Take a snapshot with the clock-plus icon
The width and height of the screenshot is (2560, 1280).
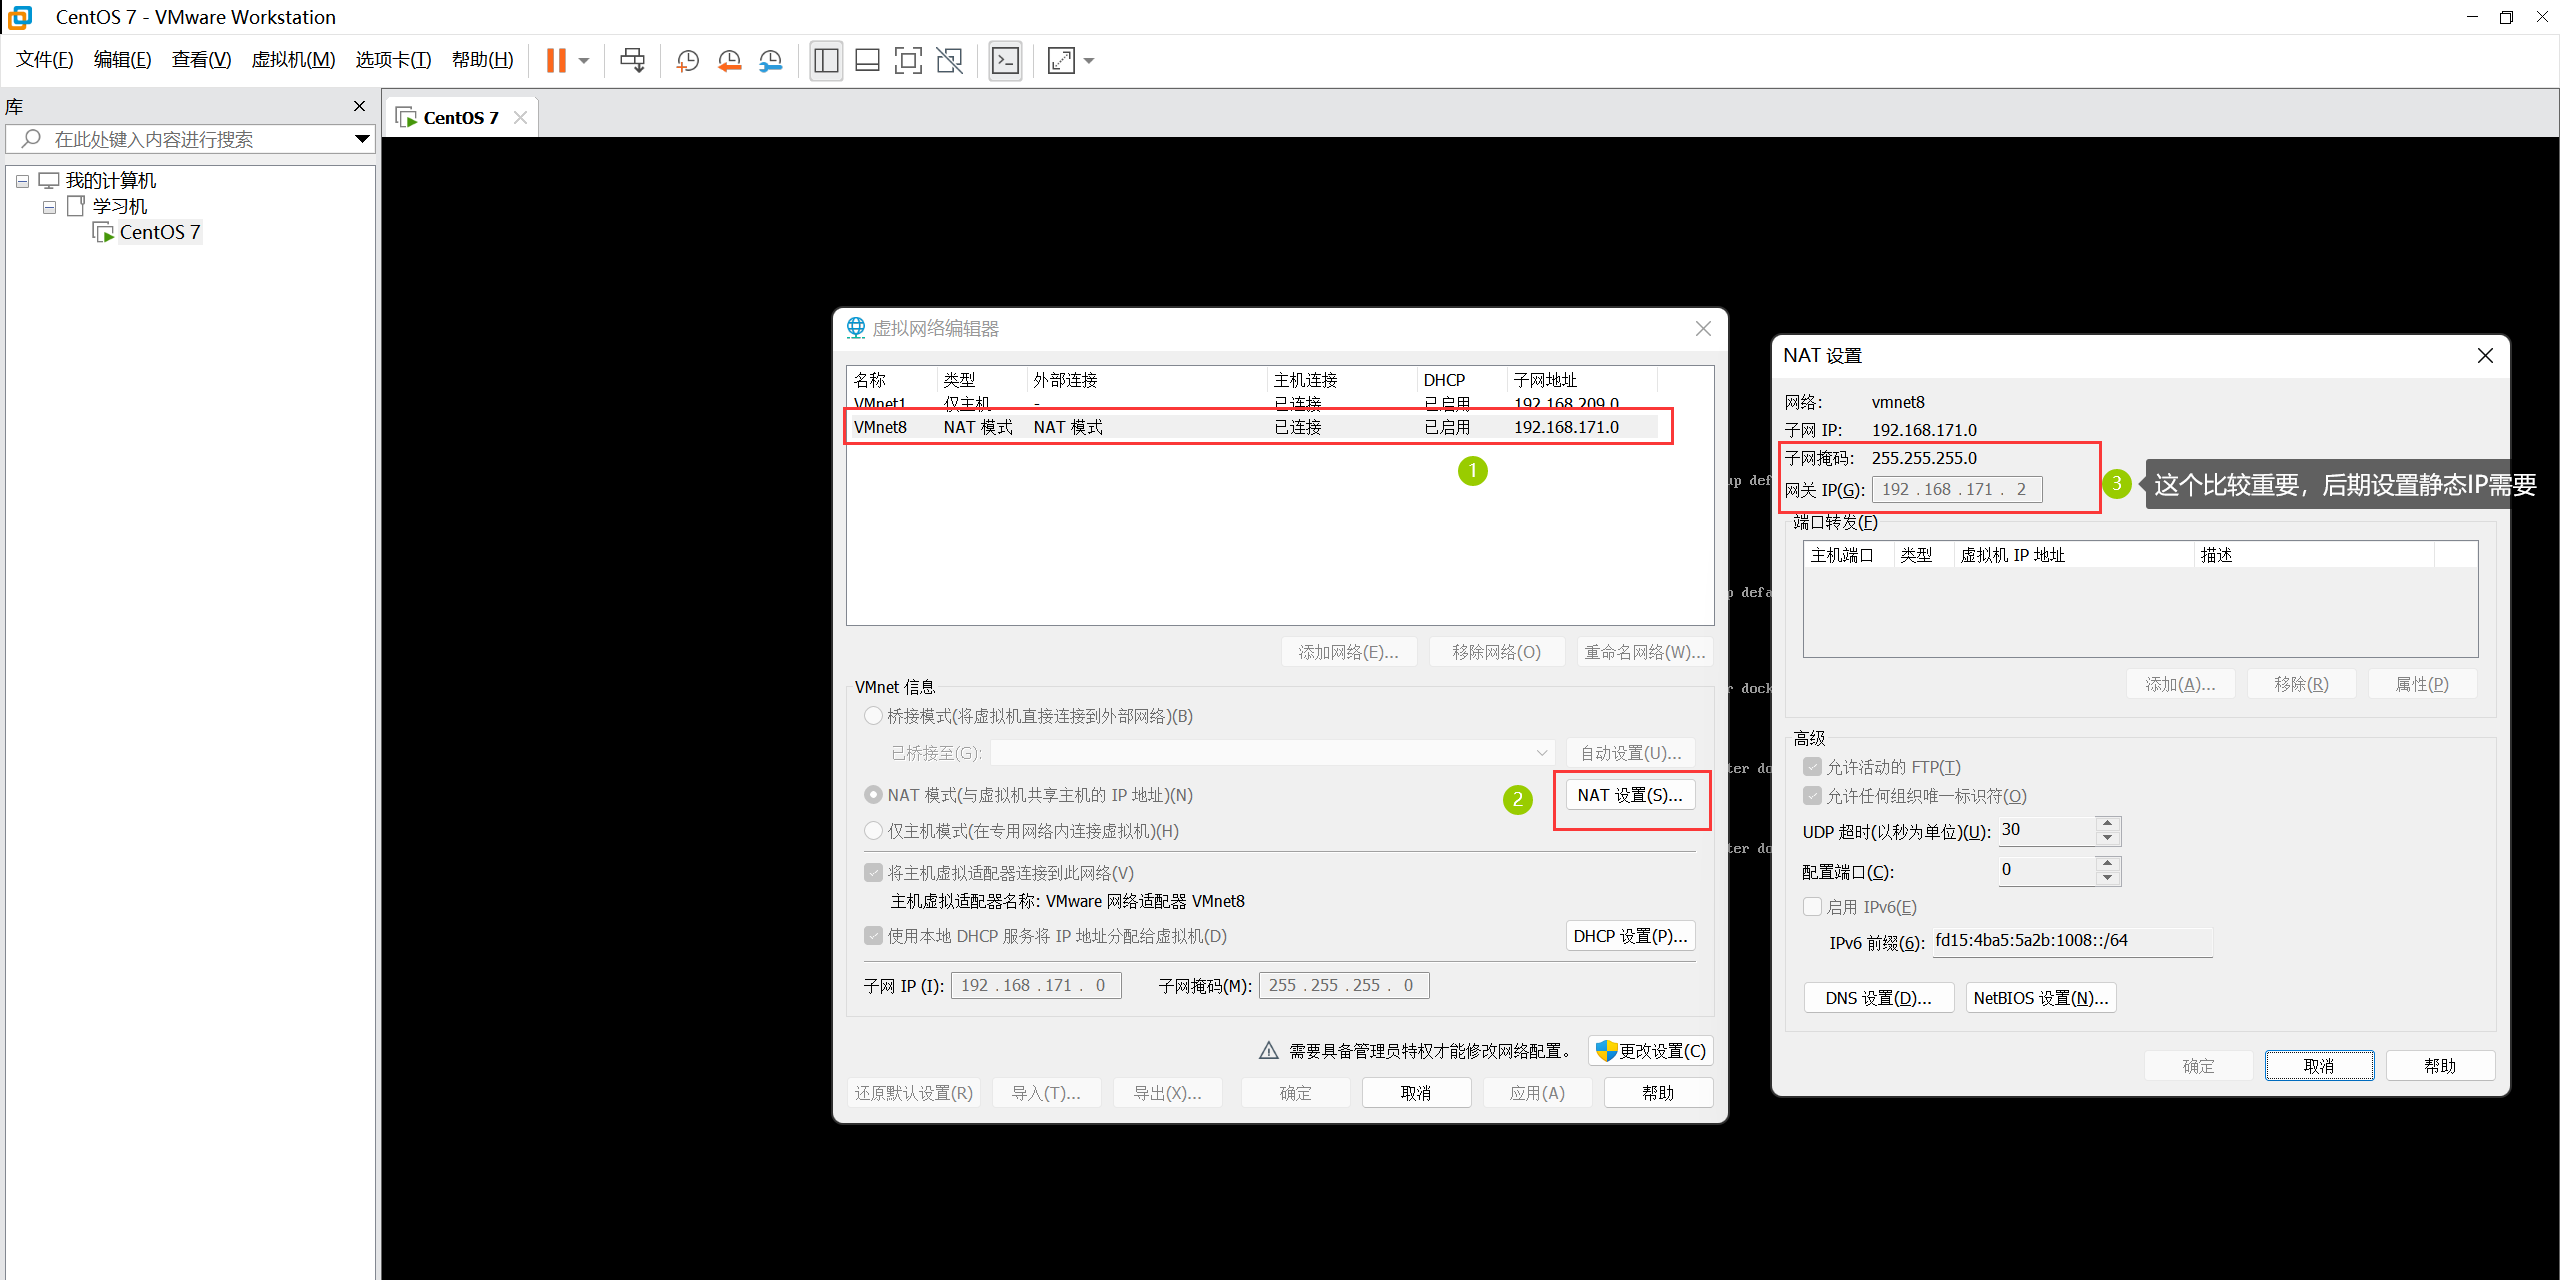(x=687, y=61)
